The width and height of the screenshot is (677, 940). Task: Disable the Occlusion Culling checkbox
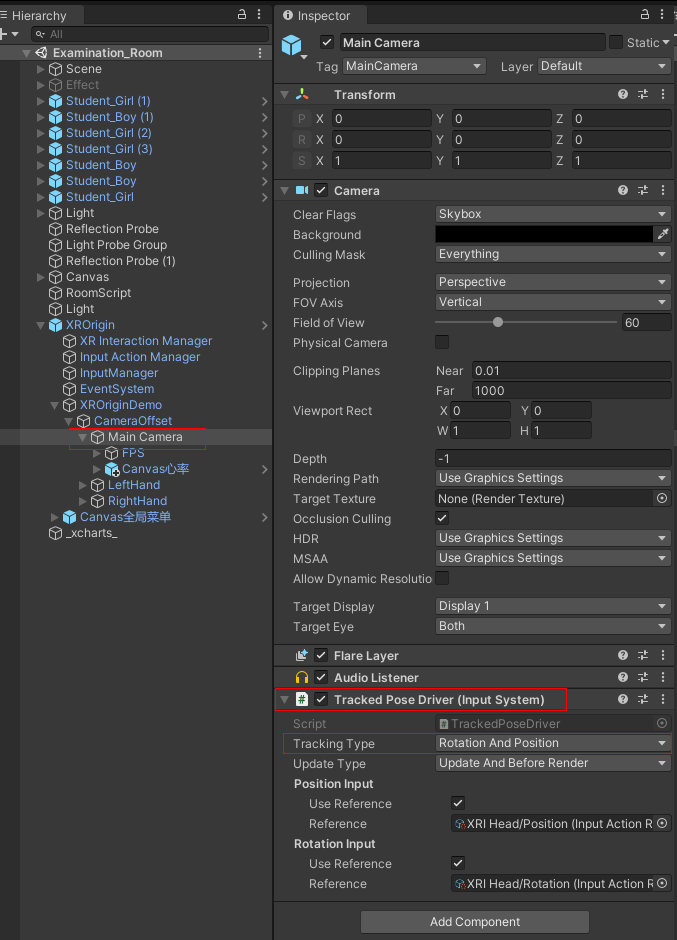pos(442,518)
